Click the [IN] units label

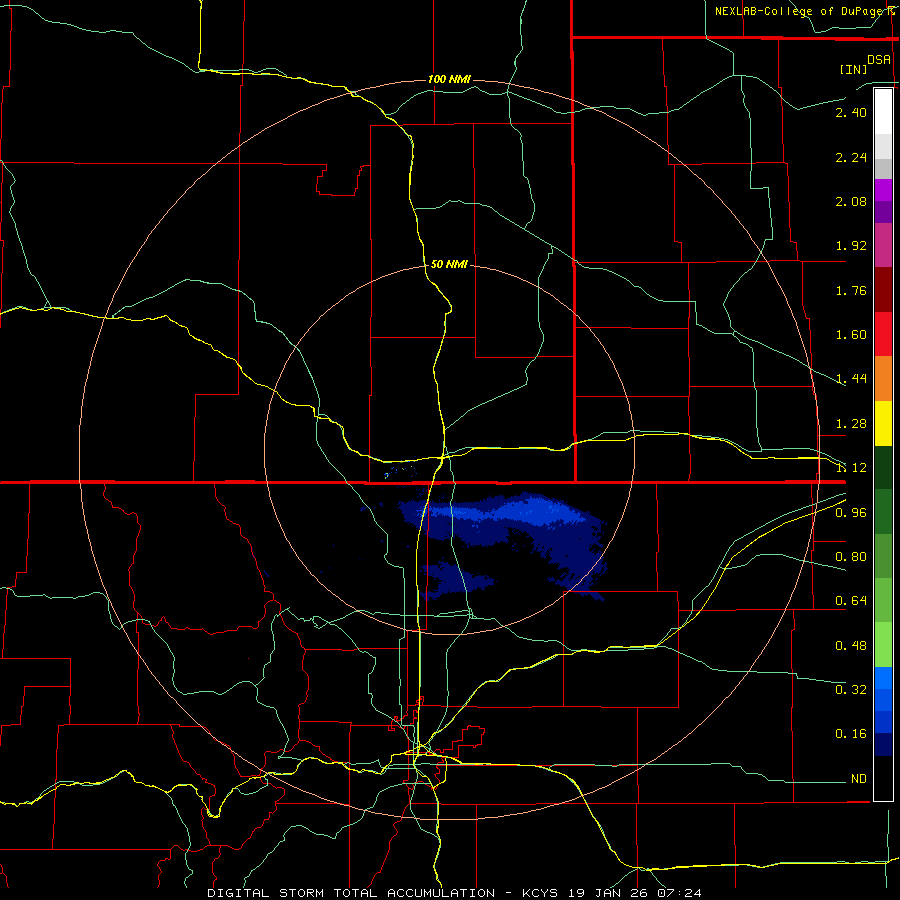pyautogui.click(x=853, y=69)
